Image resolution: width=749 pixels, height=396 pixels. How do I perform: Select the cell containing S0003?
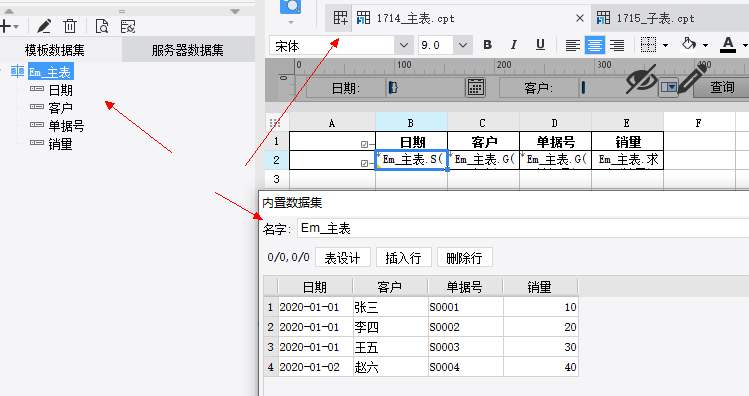[465, 347]
